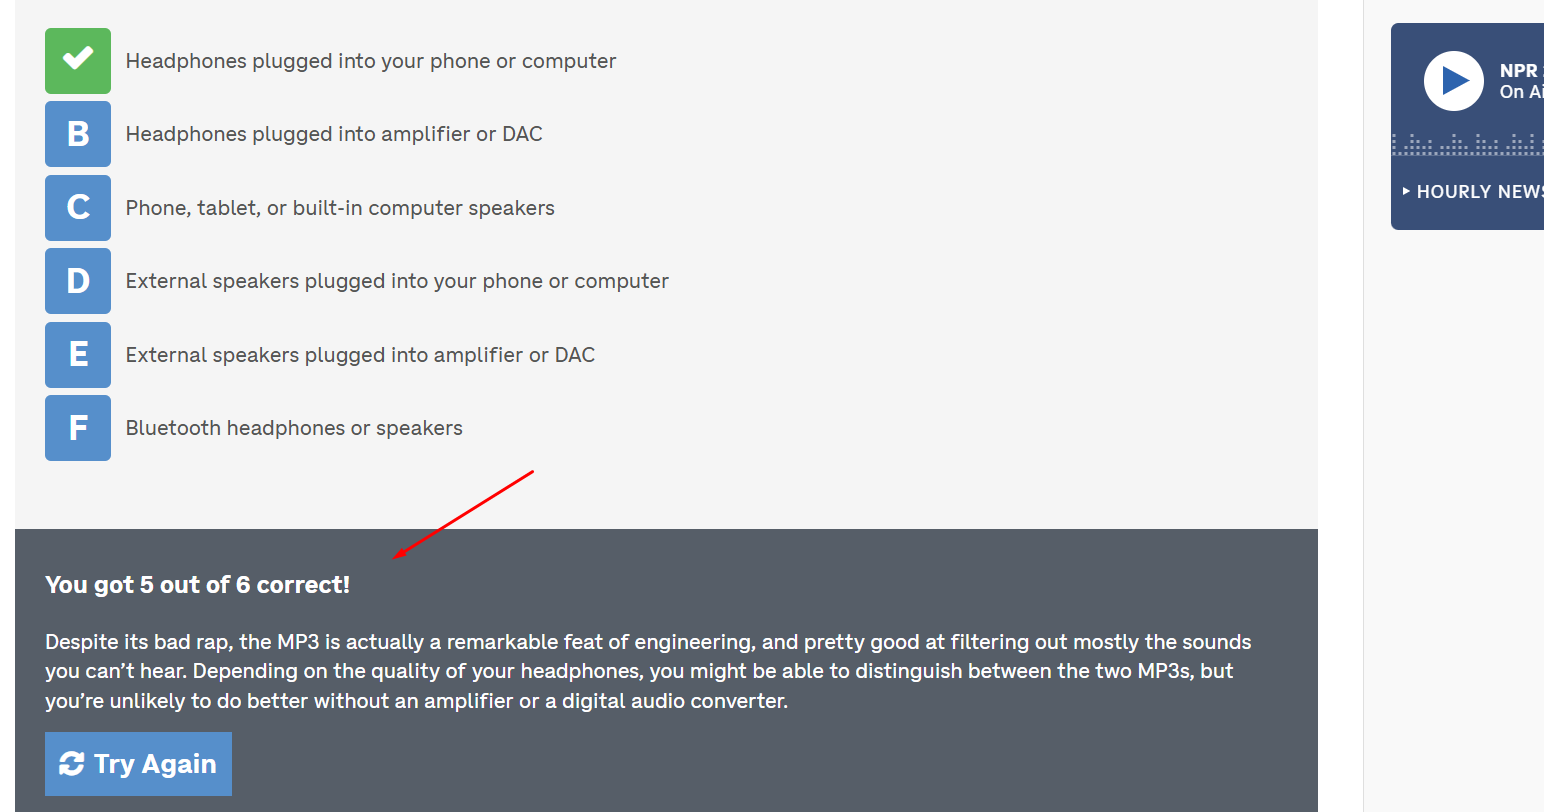Select "Headphones plugged into amplifier or DAC"
The image size is (1544, 812).
click(334, 134)
